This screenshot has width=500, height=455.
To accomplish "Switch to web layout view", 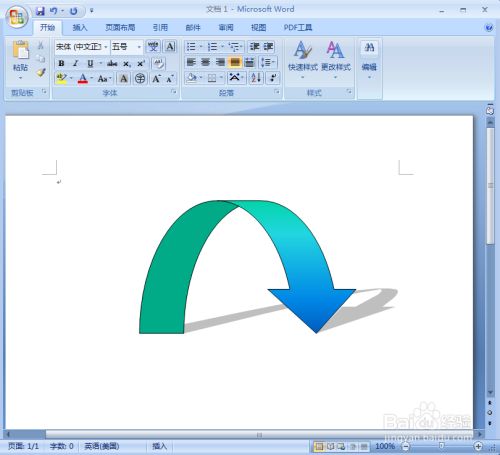I will (341, 446).
